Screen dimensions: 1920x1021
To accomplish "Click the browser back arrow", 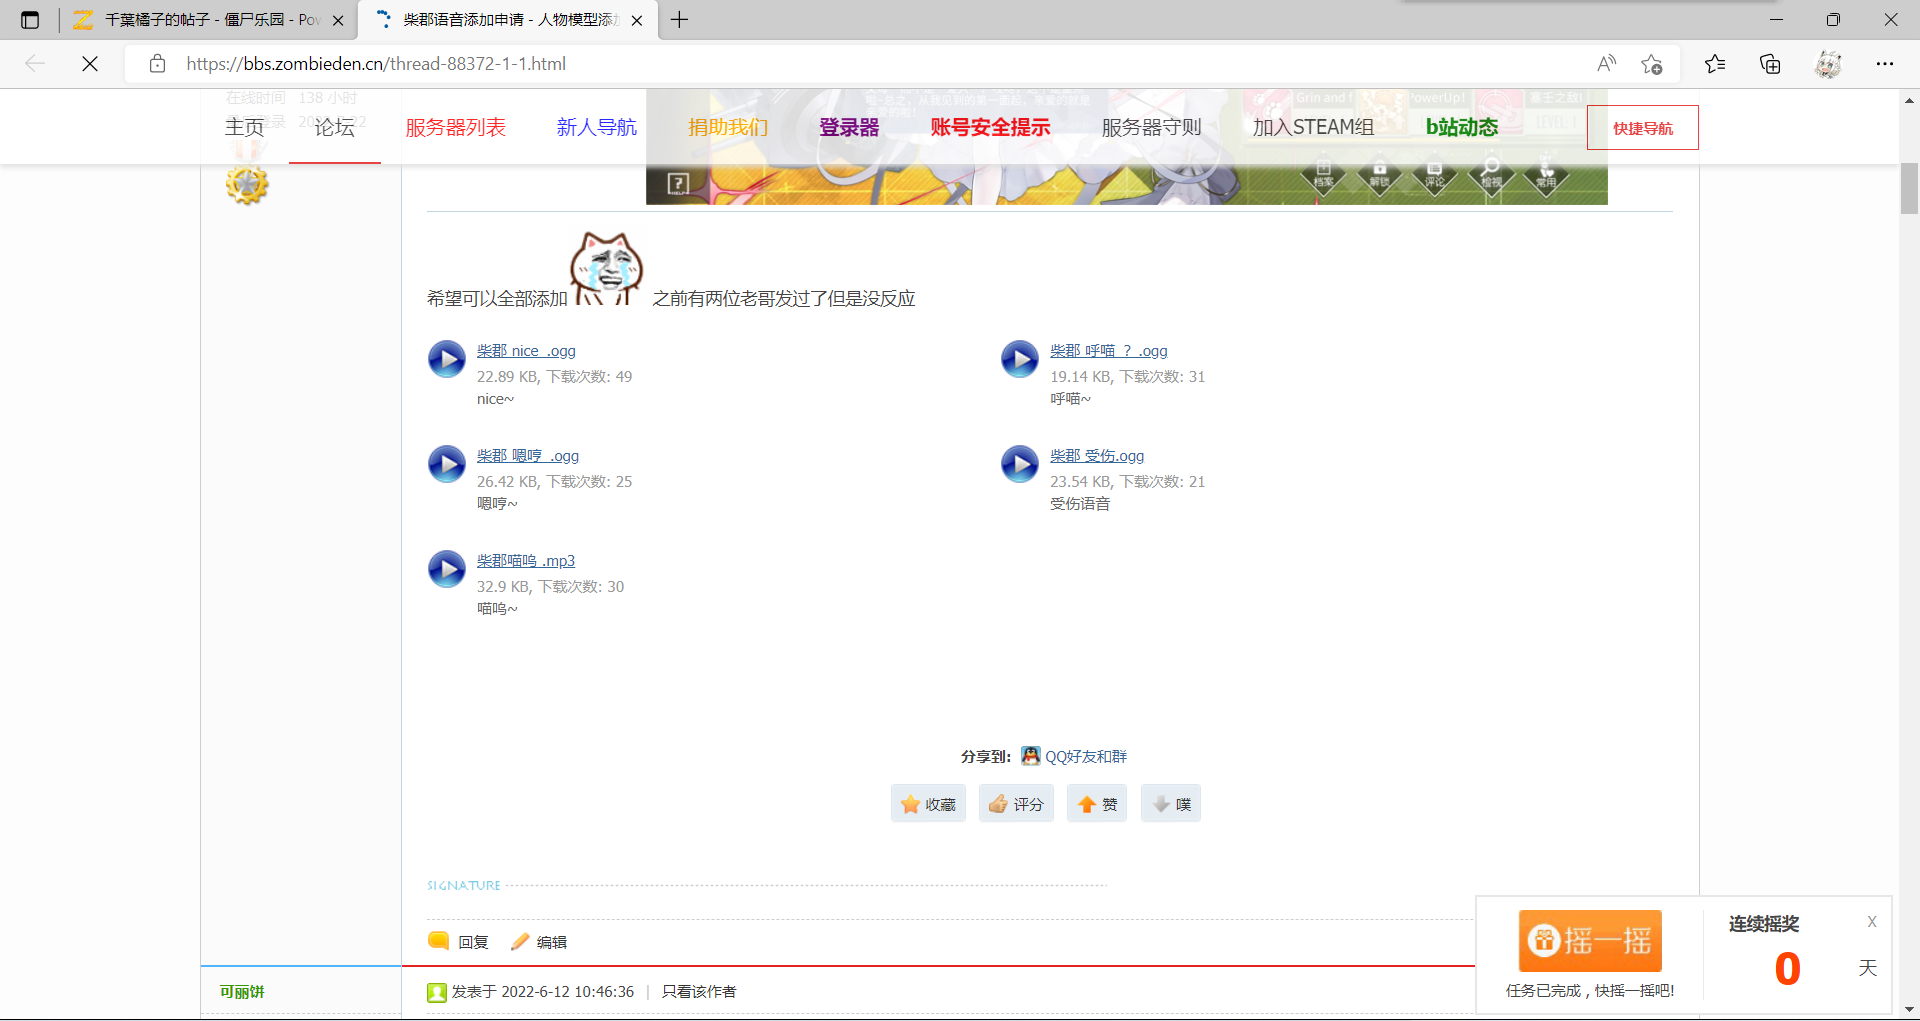I will (x=35, y=64).
